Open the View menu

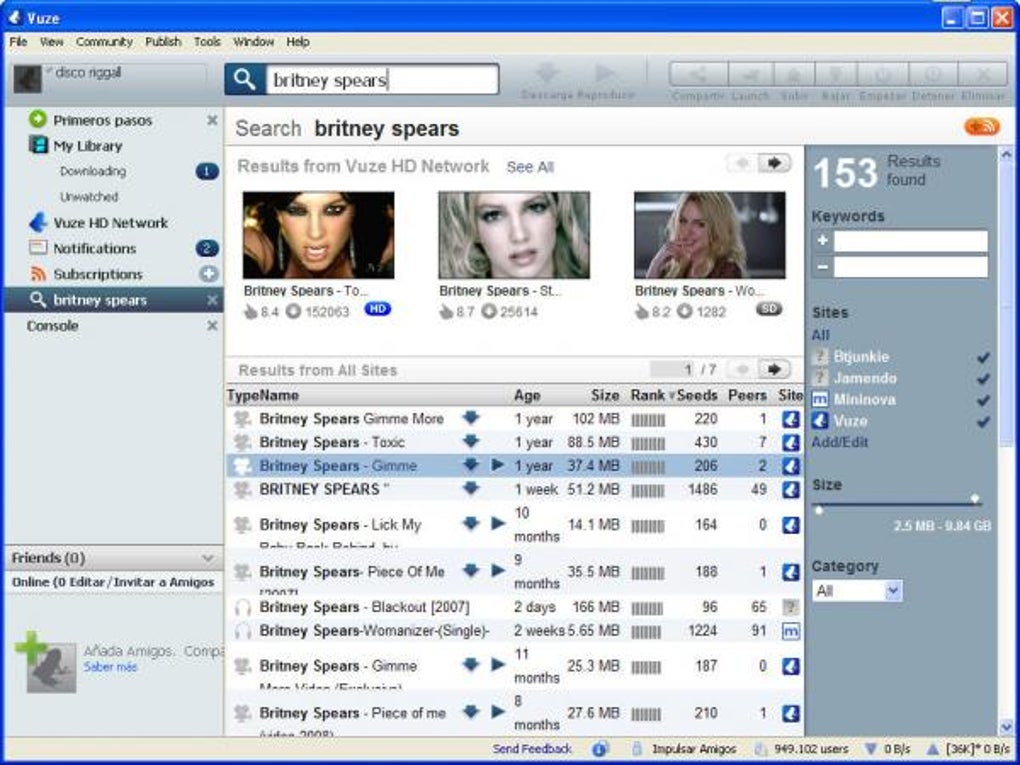point(51,42)
